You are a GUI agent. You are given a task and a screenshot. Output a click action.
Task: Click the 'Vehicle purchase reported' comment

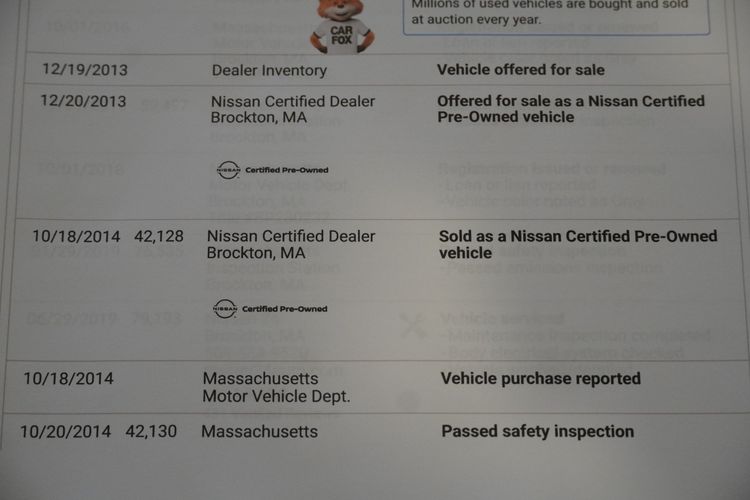coord(541,378)
